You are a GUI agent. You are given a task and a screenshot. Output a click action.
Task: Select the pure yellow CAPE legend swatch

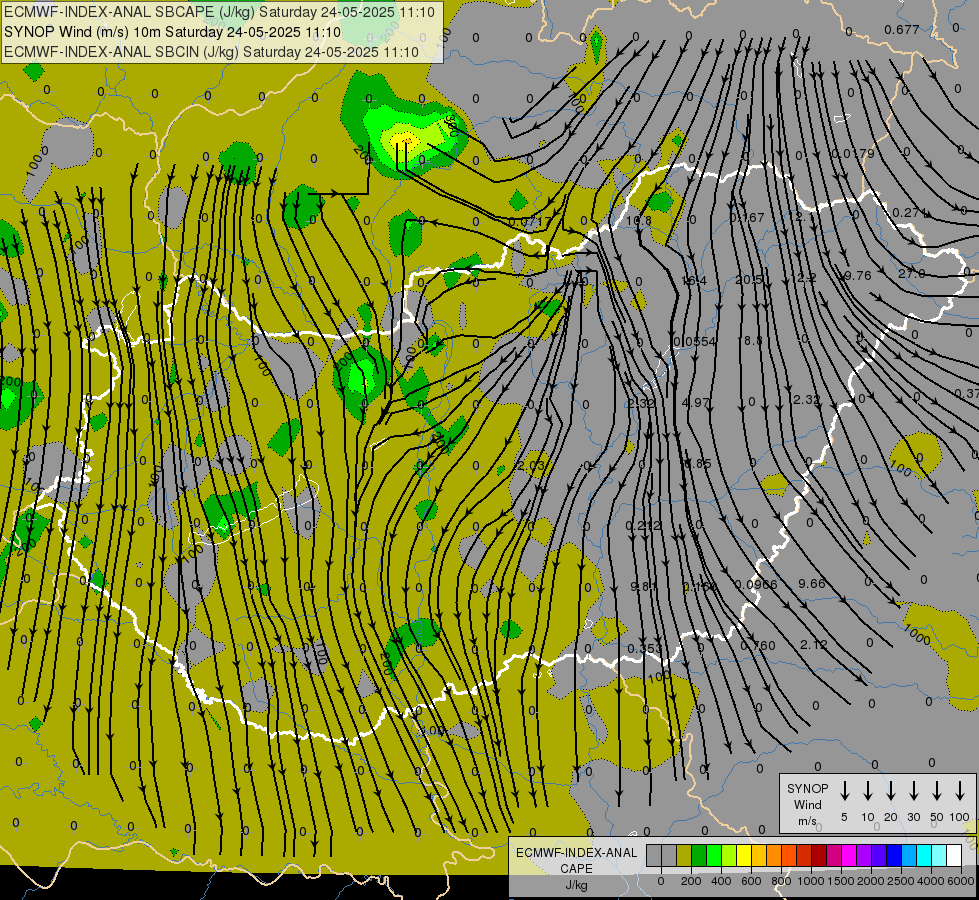(x=744, y=855)
